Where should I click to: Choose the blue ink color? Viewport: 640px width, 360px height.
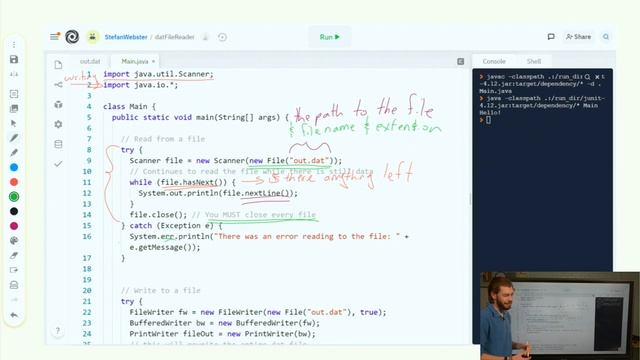[14, 167]
